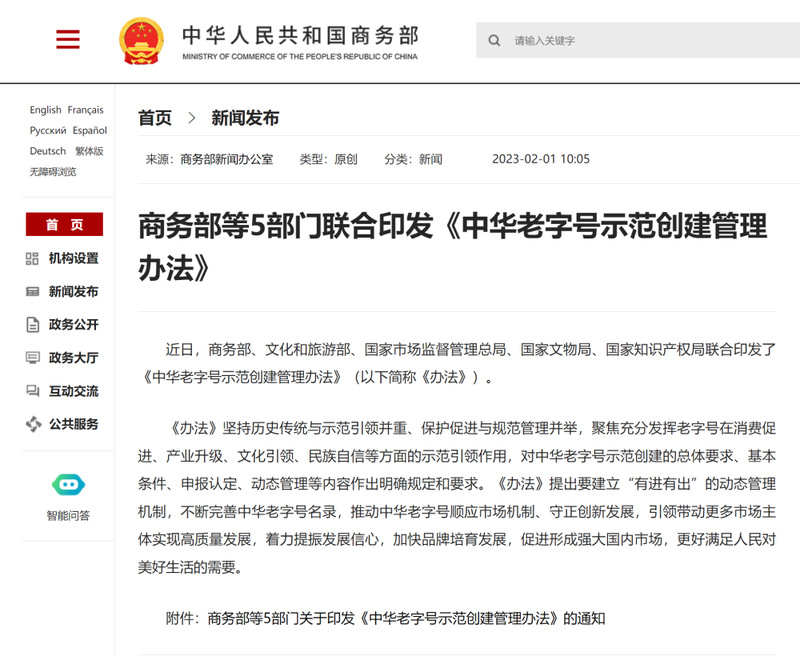800x656 pixels.
Task: Click the 机构设置 grid icon
Action: pyautogui.click(x=32, y=259)
